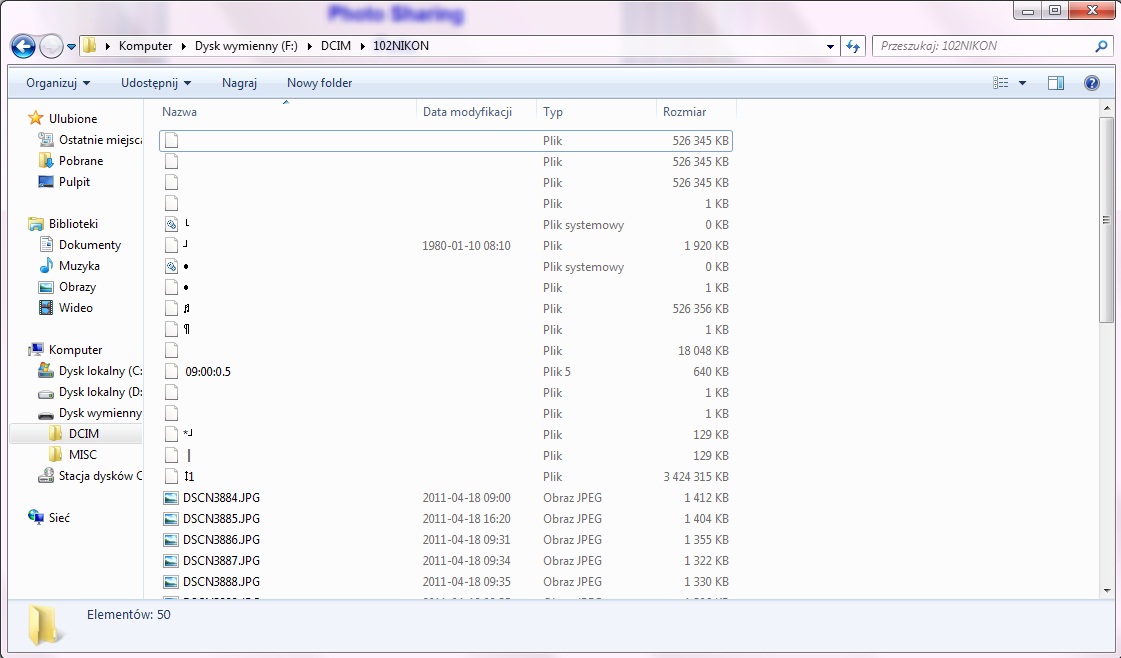Select file DSCN3884.JPG
This screenshot has height=658, width=1121.
pyautogui.click(x=221, y=498)
